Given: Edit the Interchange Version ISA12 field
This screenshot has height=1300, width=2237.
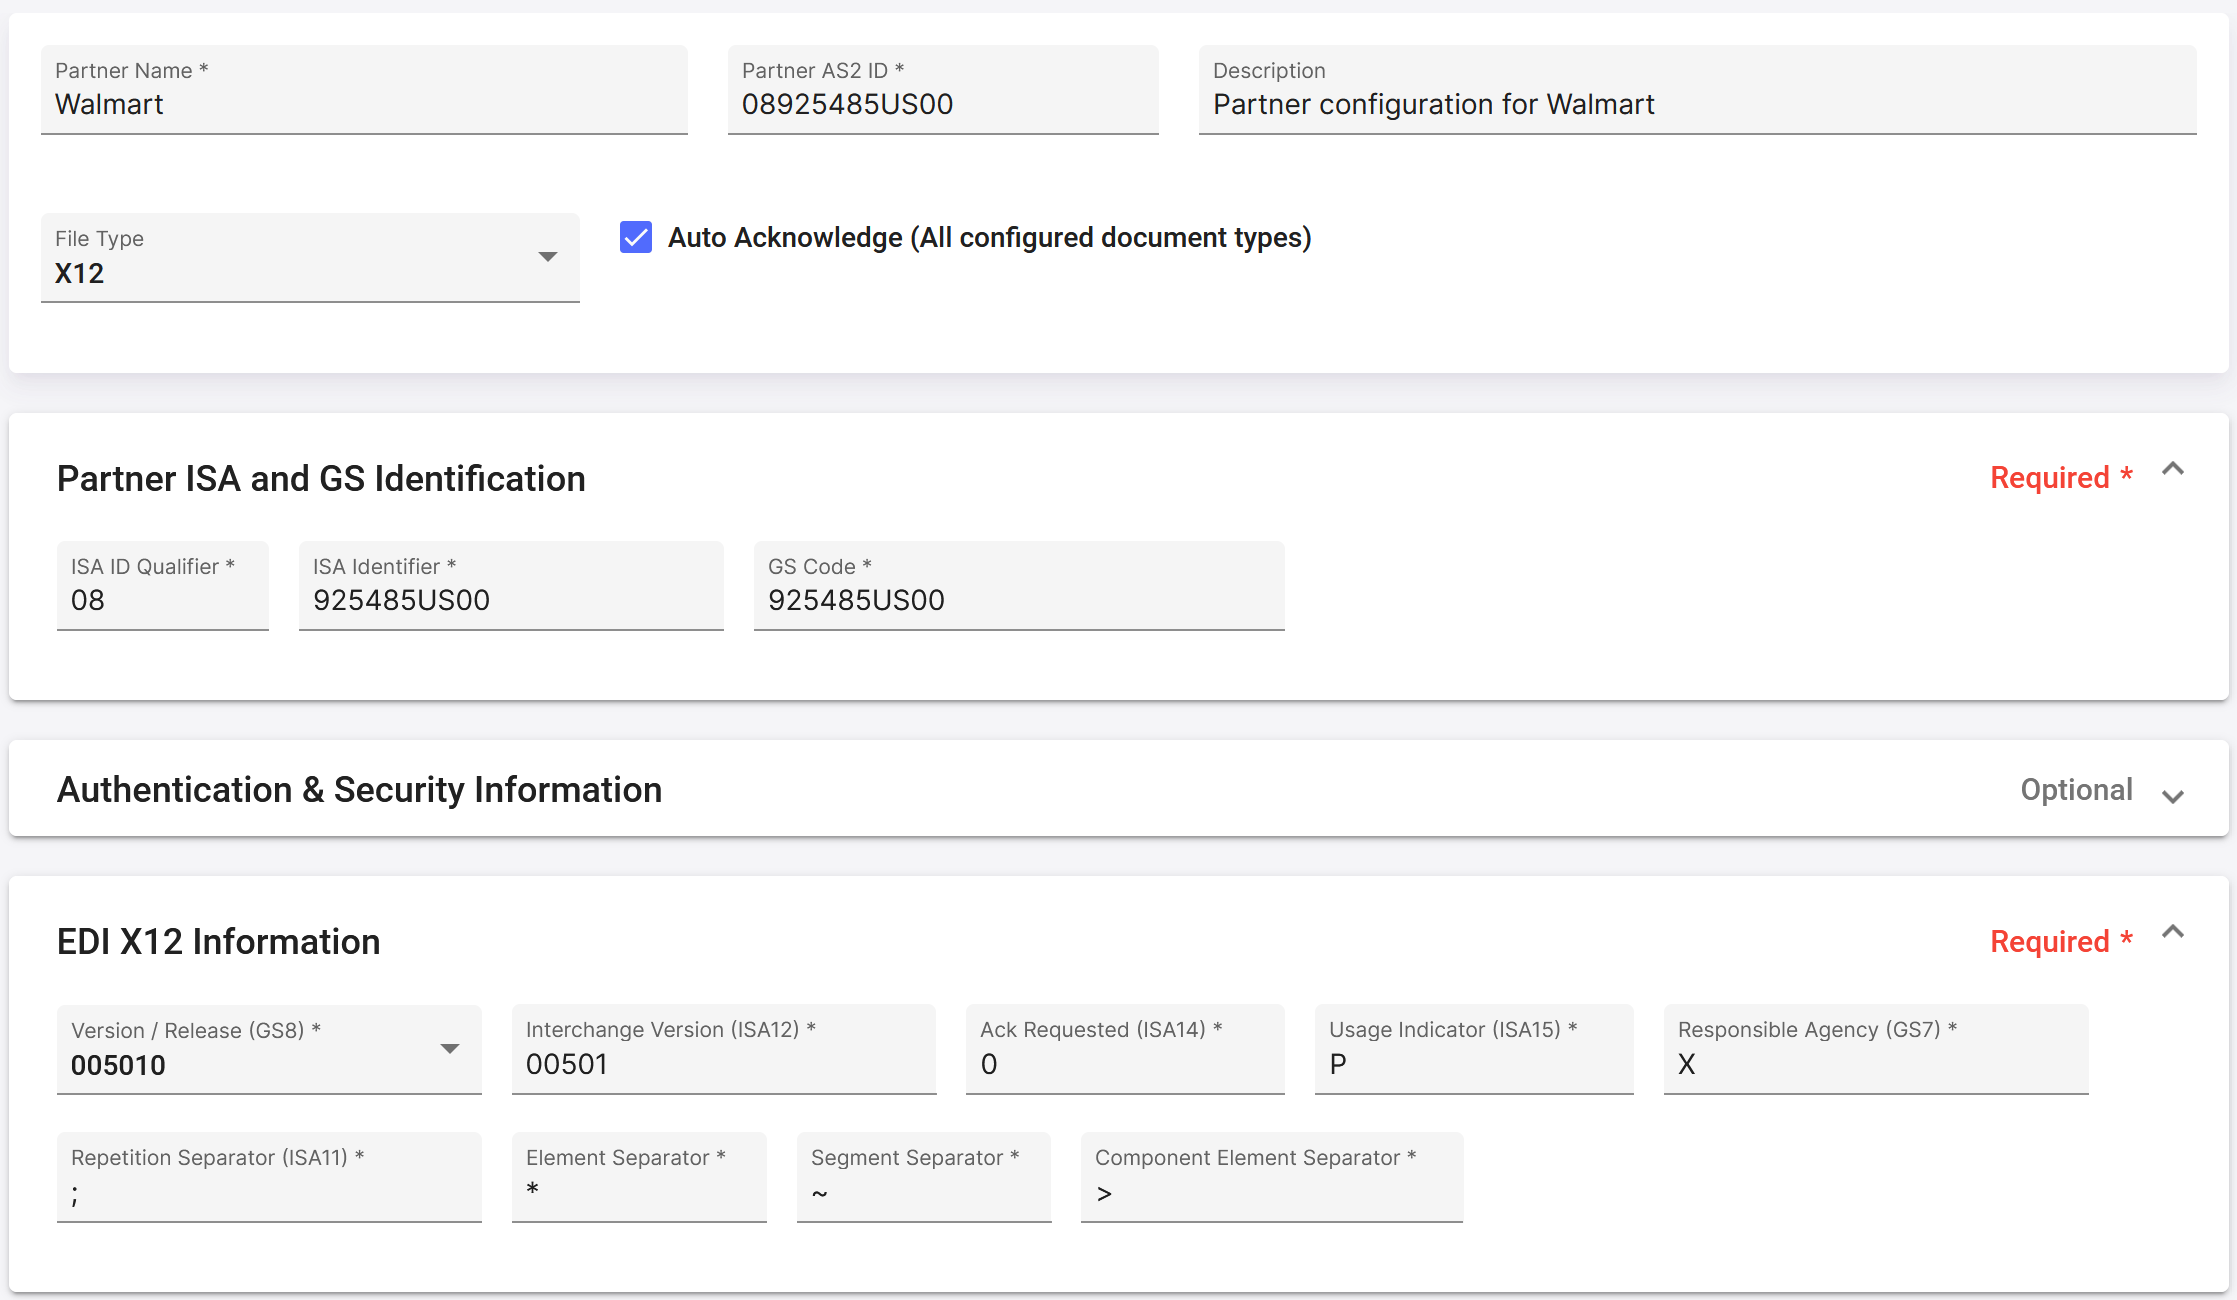Looking at the screenshot, I should coord(724,1065).
